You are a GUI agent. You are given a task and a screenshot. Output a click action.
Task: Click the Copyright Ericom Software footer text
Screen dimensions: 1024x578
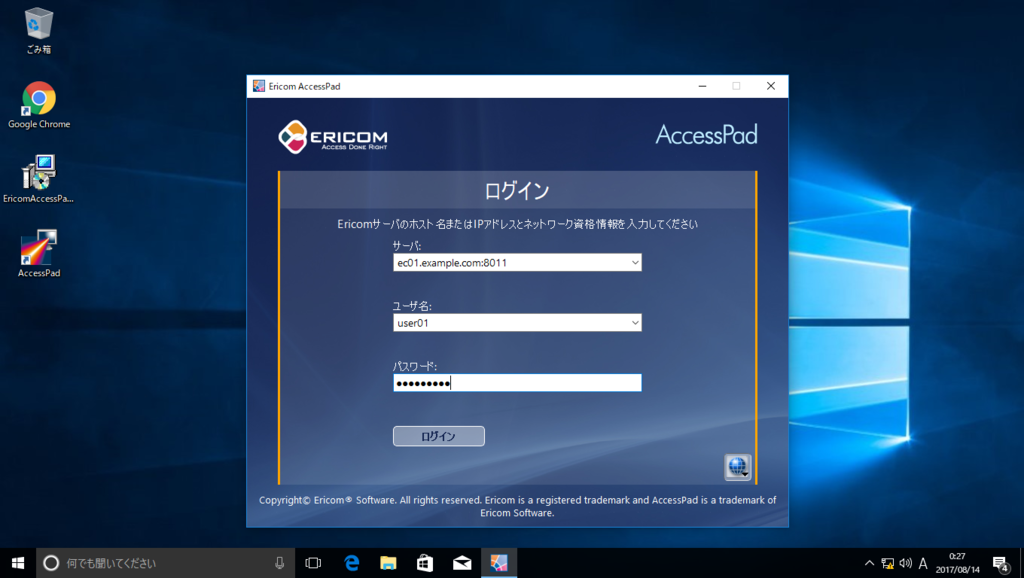(x=517, y=506)
